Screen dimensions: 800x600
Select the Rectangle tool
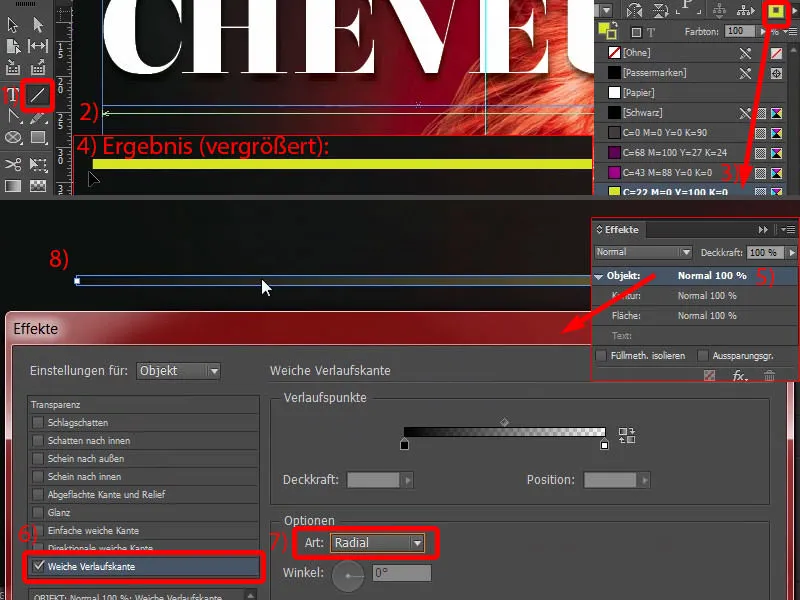point(38,138)
